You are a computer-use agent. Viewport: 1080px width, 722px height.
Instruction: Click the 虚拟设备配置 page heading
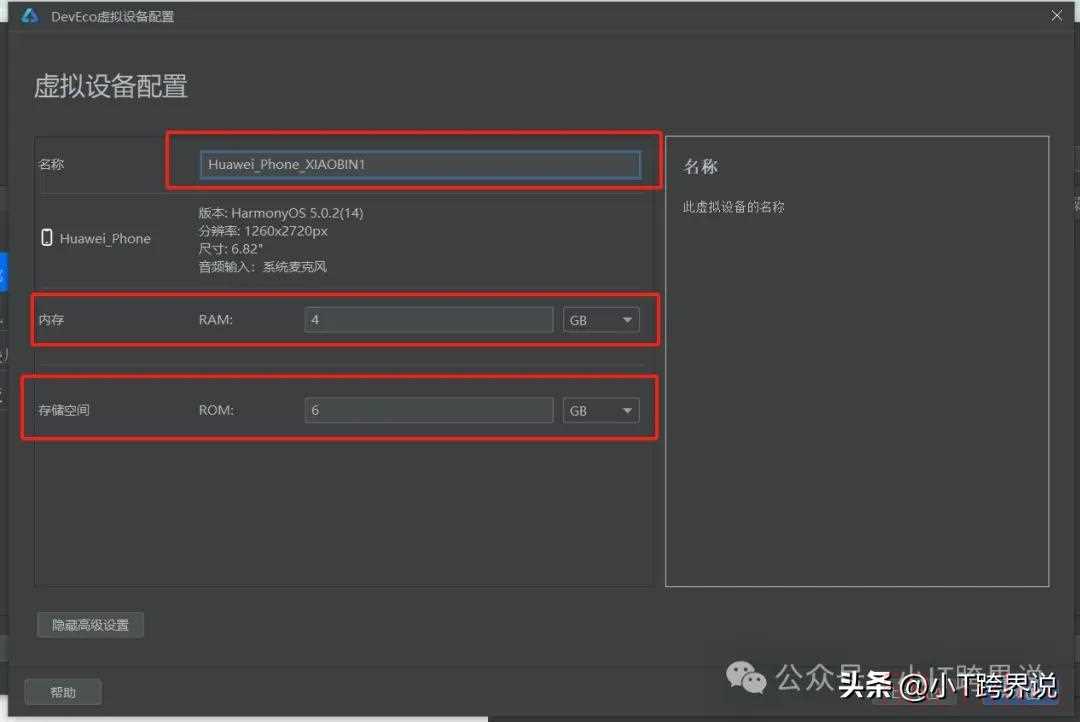[111, 86]
